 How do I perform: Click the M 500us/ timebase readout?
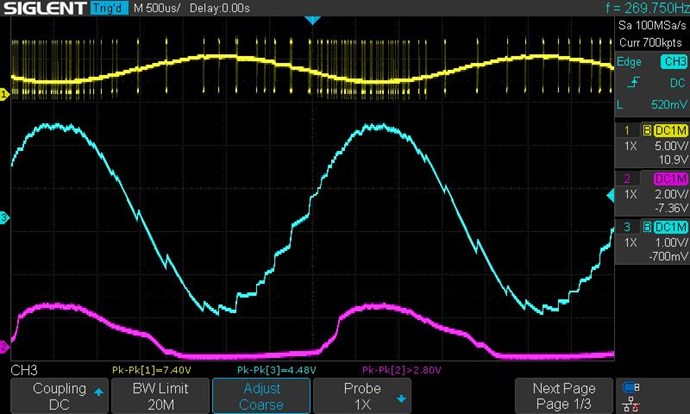tap(157, 8)
